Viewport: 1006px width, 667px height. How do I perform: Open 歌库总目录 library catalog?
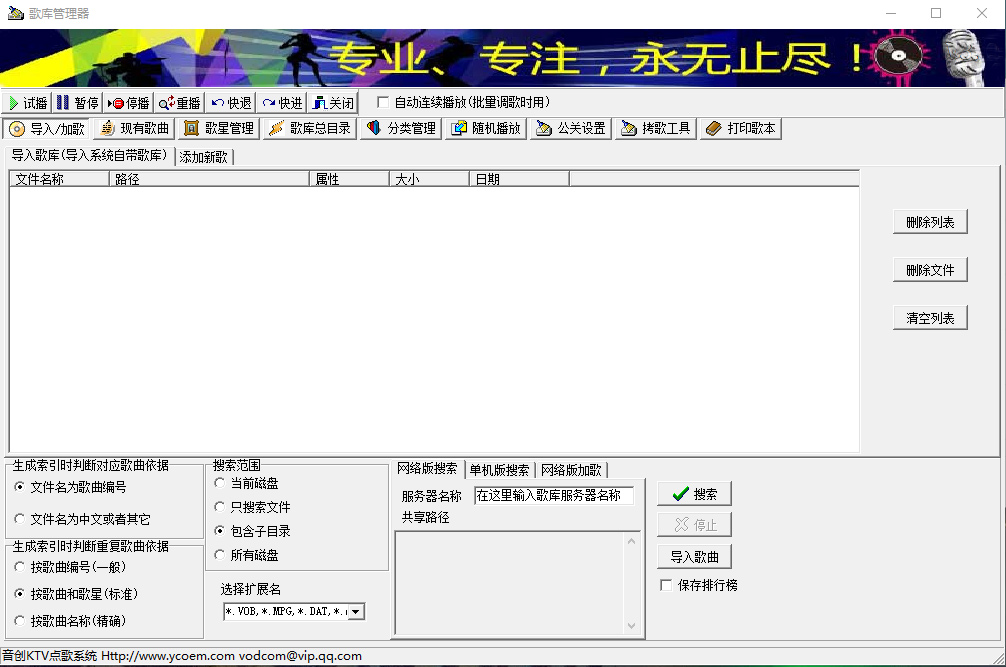310,129
